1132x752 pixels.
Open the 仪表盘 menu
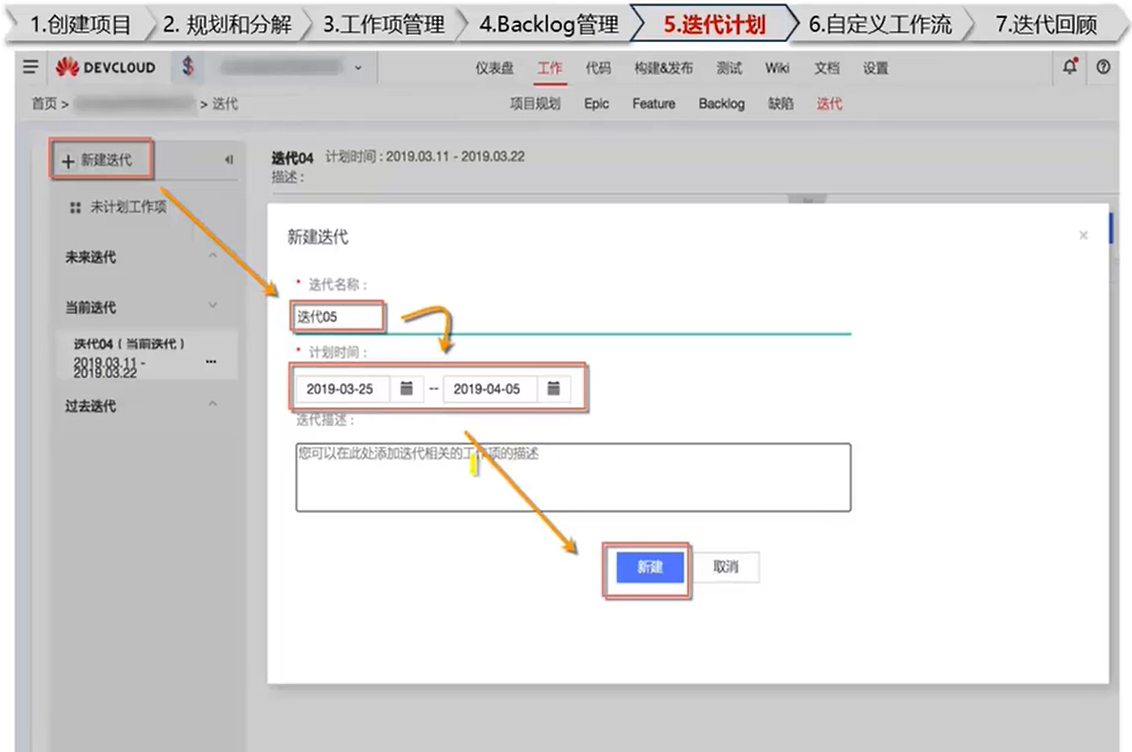pos(495,68)
